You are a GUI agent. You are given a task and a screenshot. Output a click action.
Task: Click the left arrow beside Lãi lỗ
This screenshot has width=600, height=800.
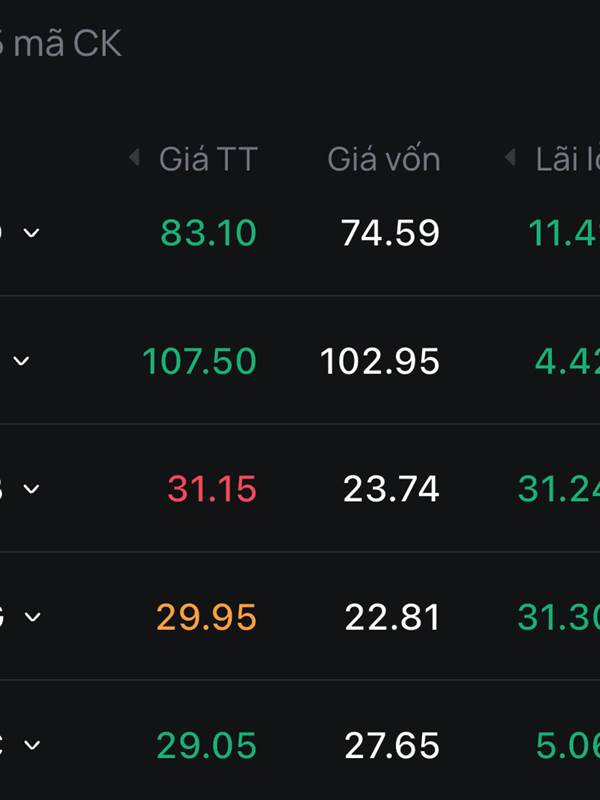click(x=510, y=158)
